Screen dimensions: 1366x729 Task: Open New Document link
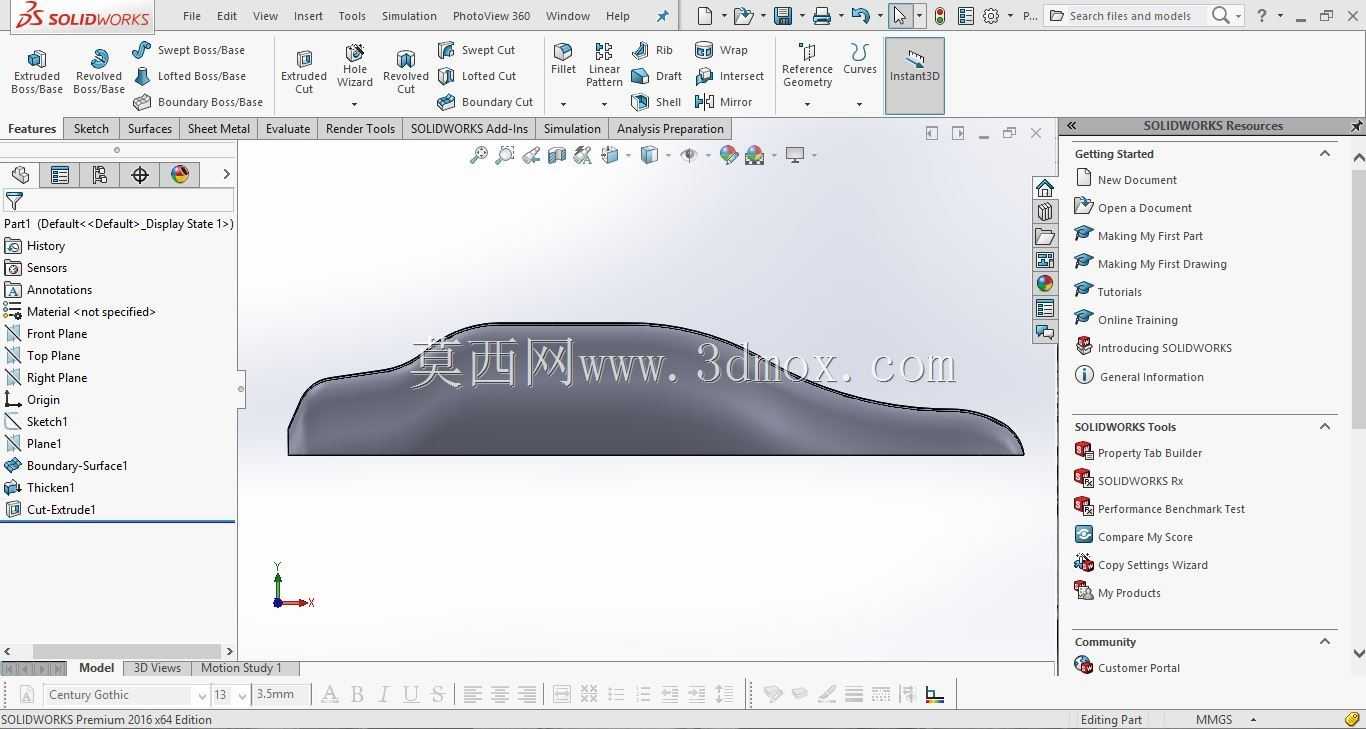1137,180
